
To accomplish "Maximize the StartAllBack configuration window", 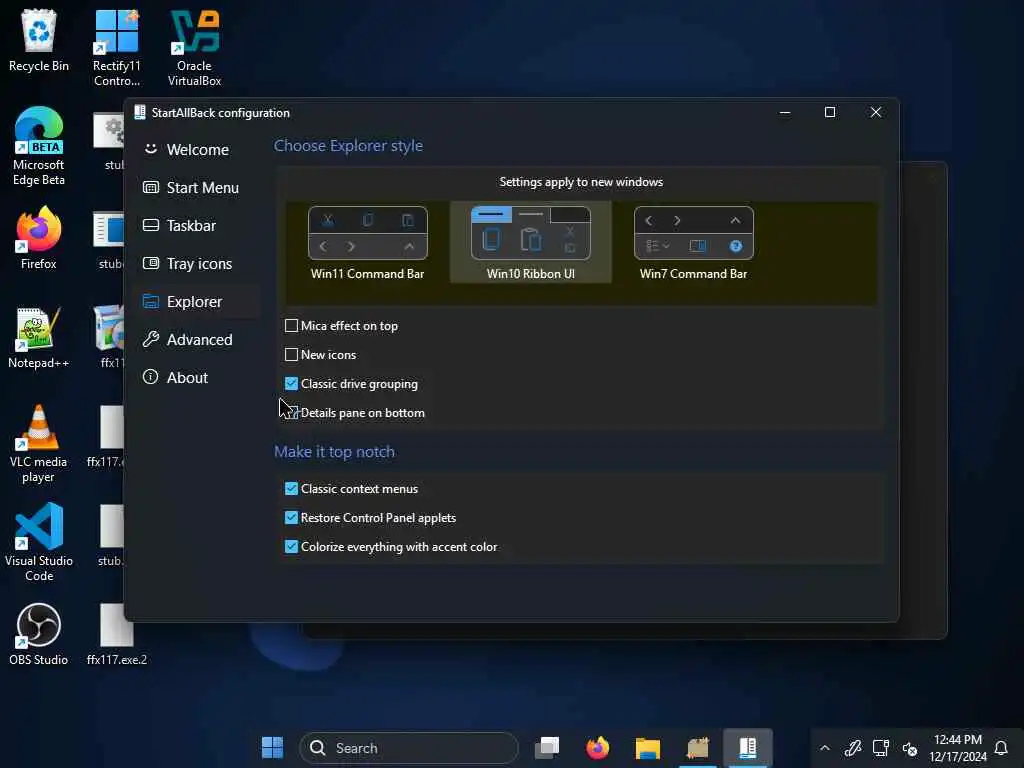I will [x=830, y=112].
